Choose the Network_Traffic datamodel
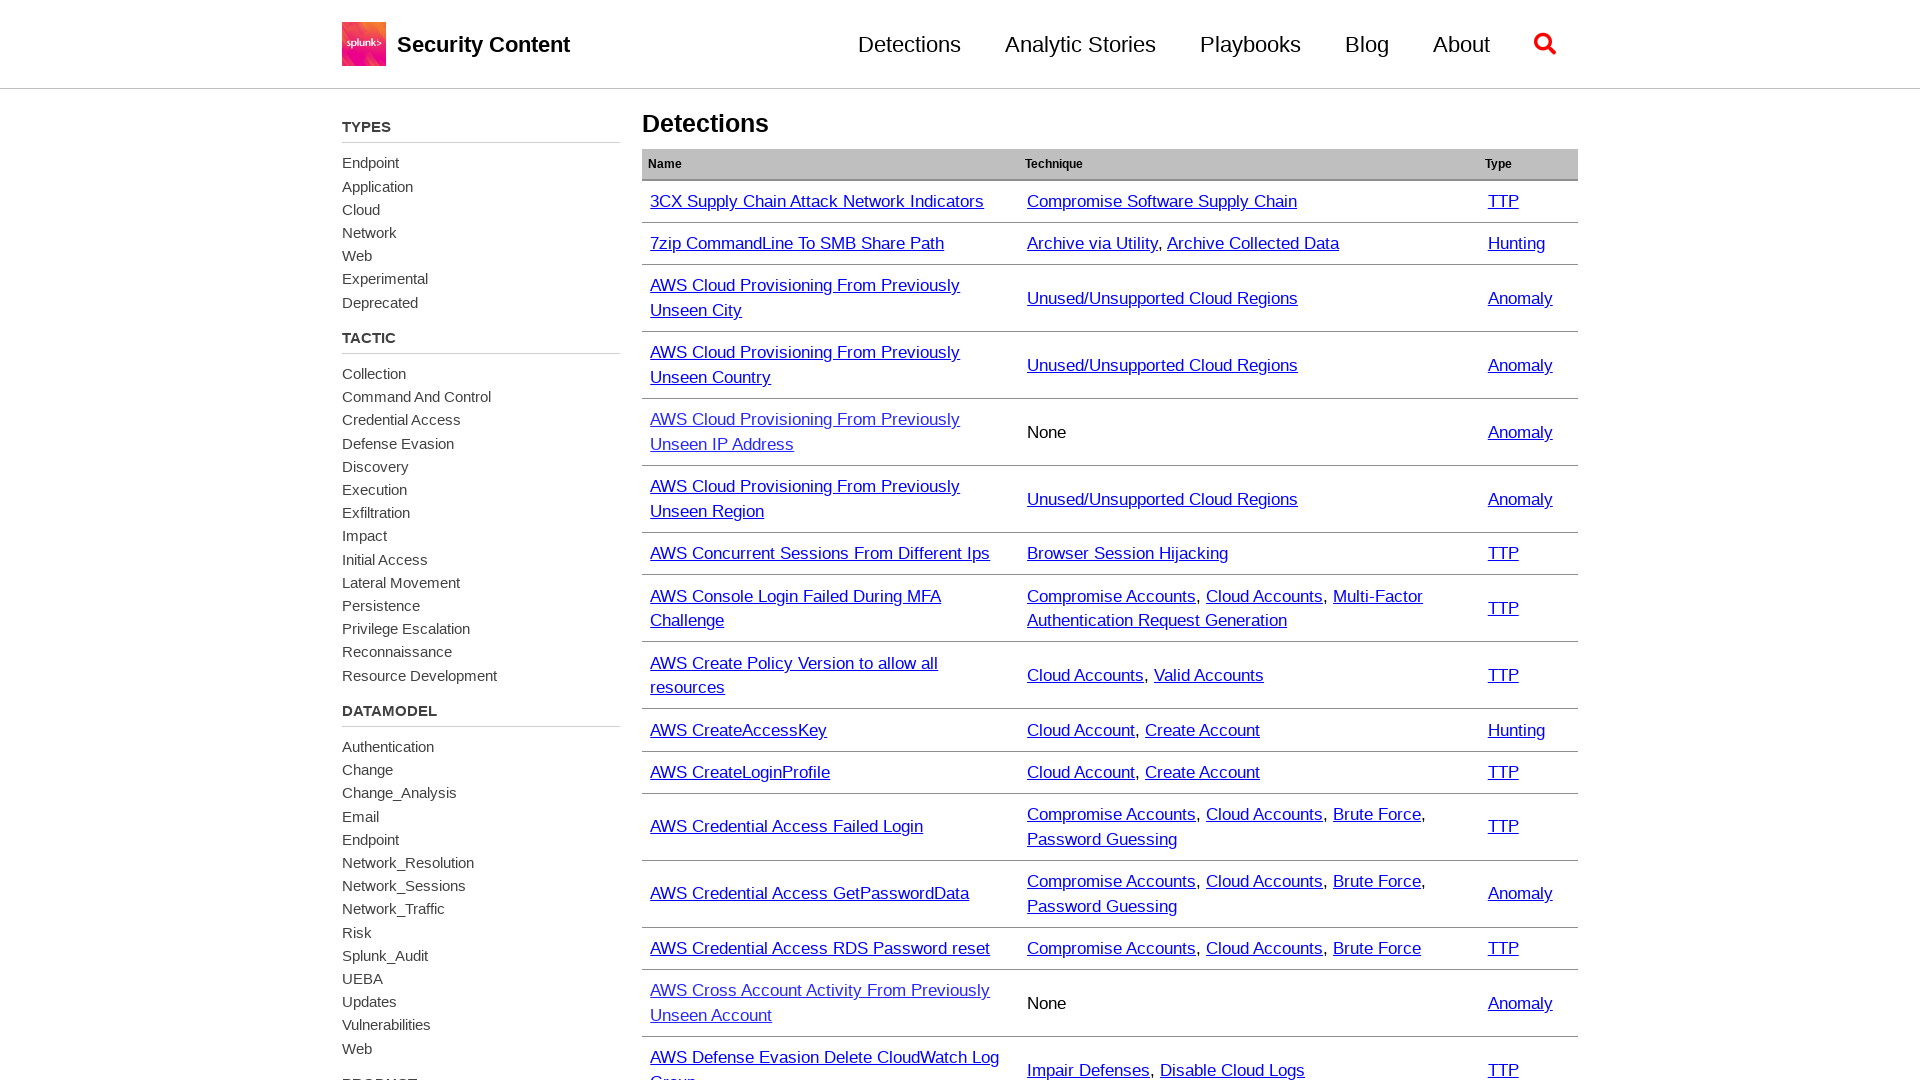The image size is (1920, 1080). pos(393,909)
